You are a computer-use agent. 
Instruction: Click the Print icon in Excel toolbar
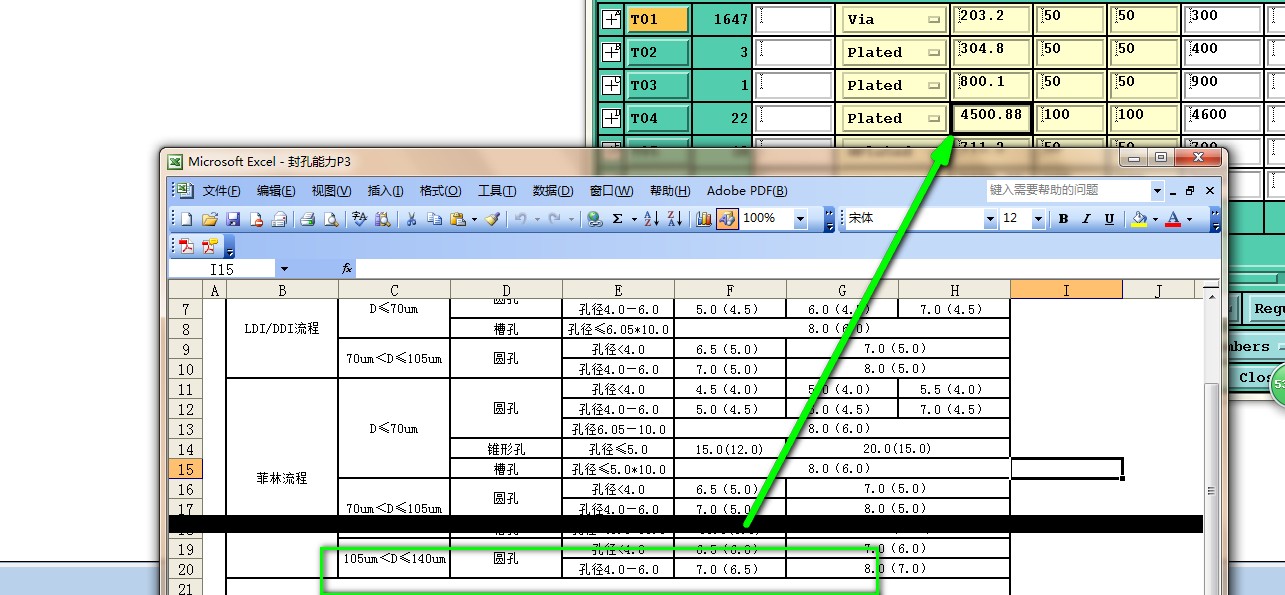308,219
